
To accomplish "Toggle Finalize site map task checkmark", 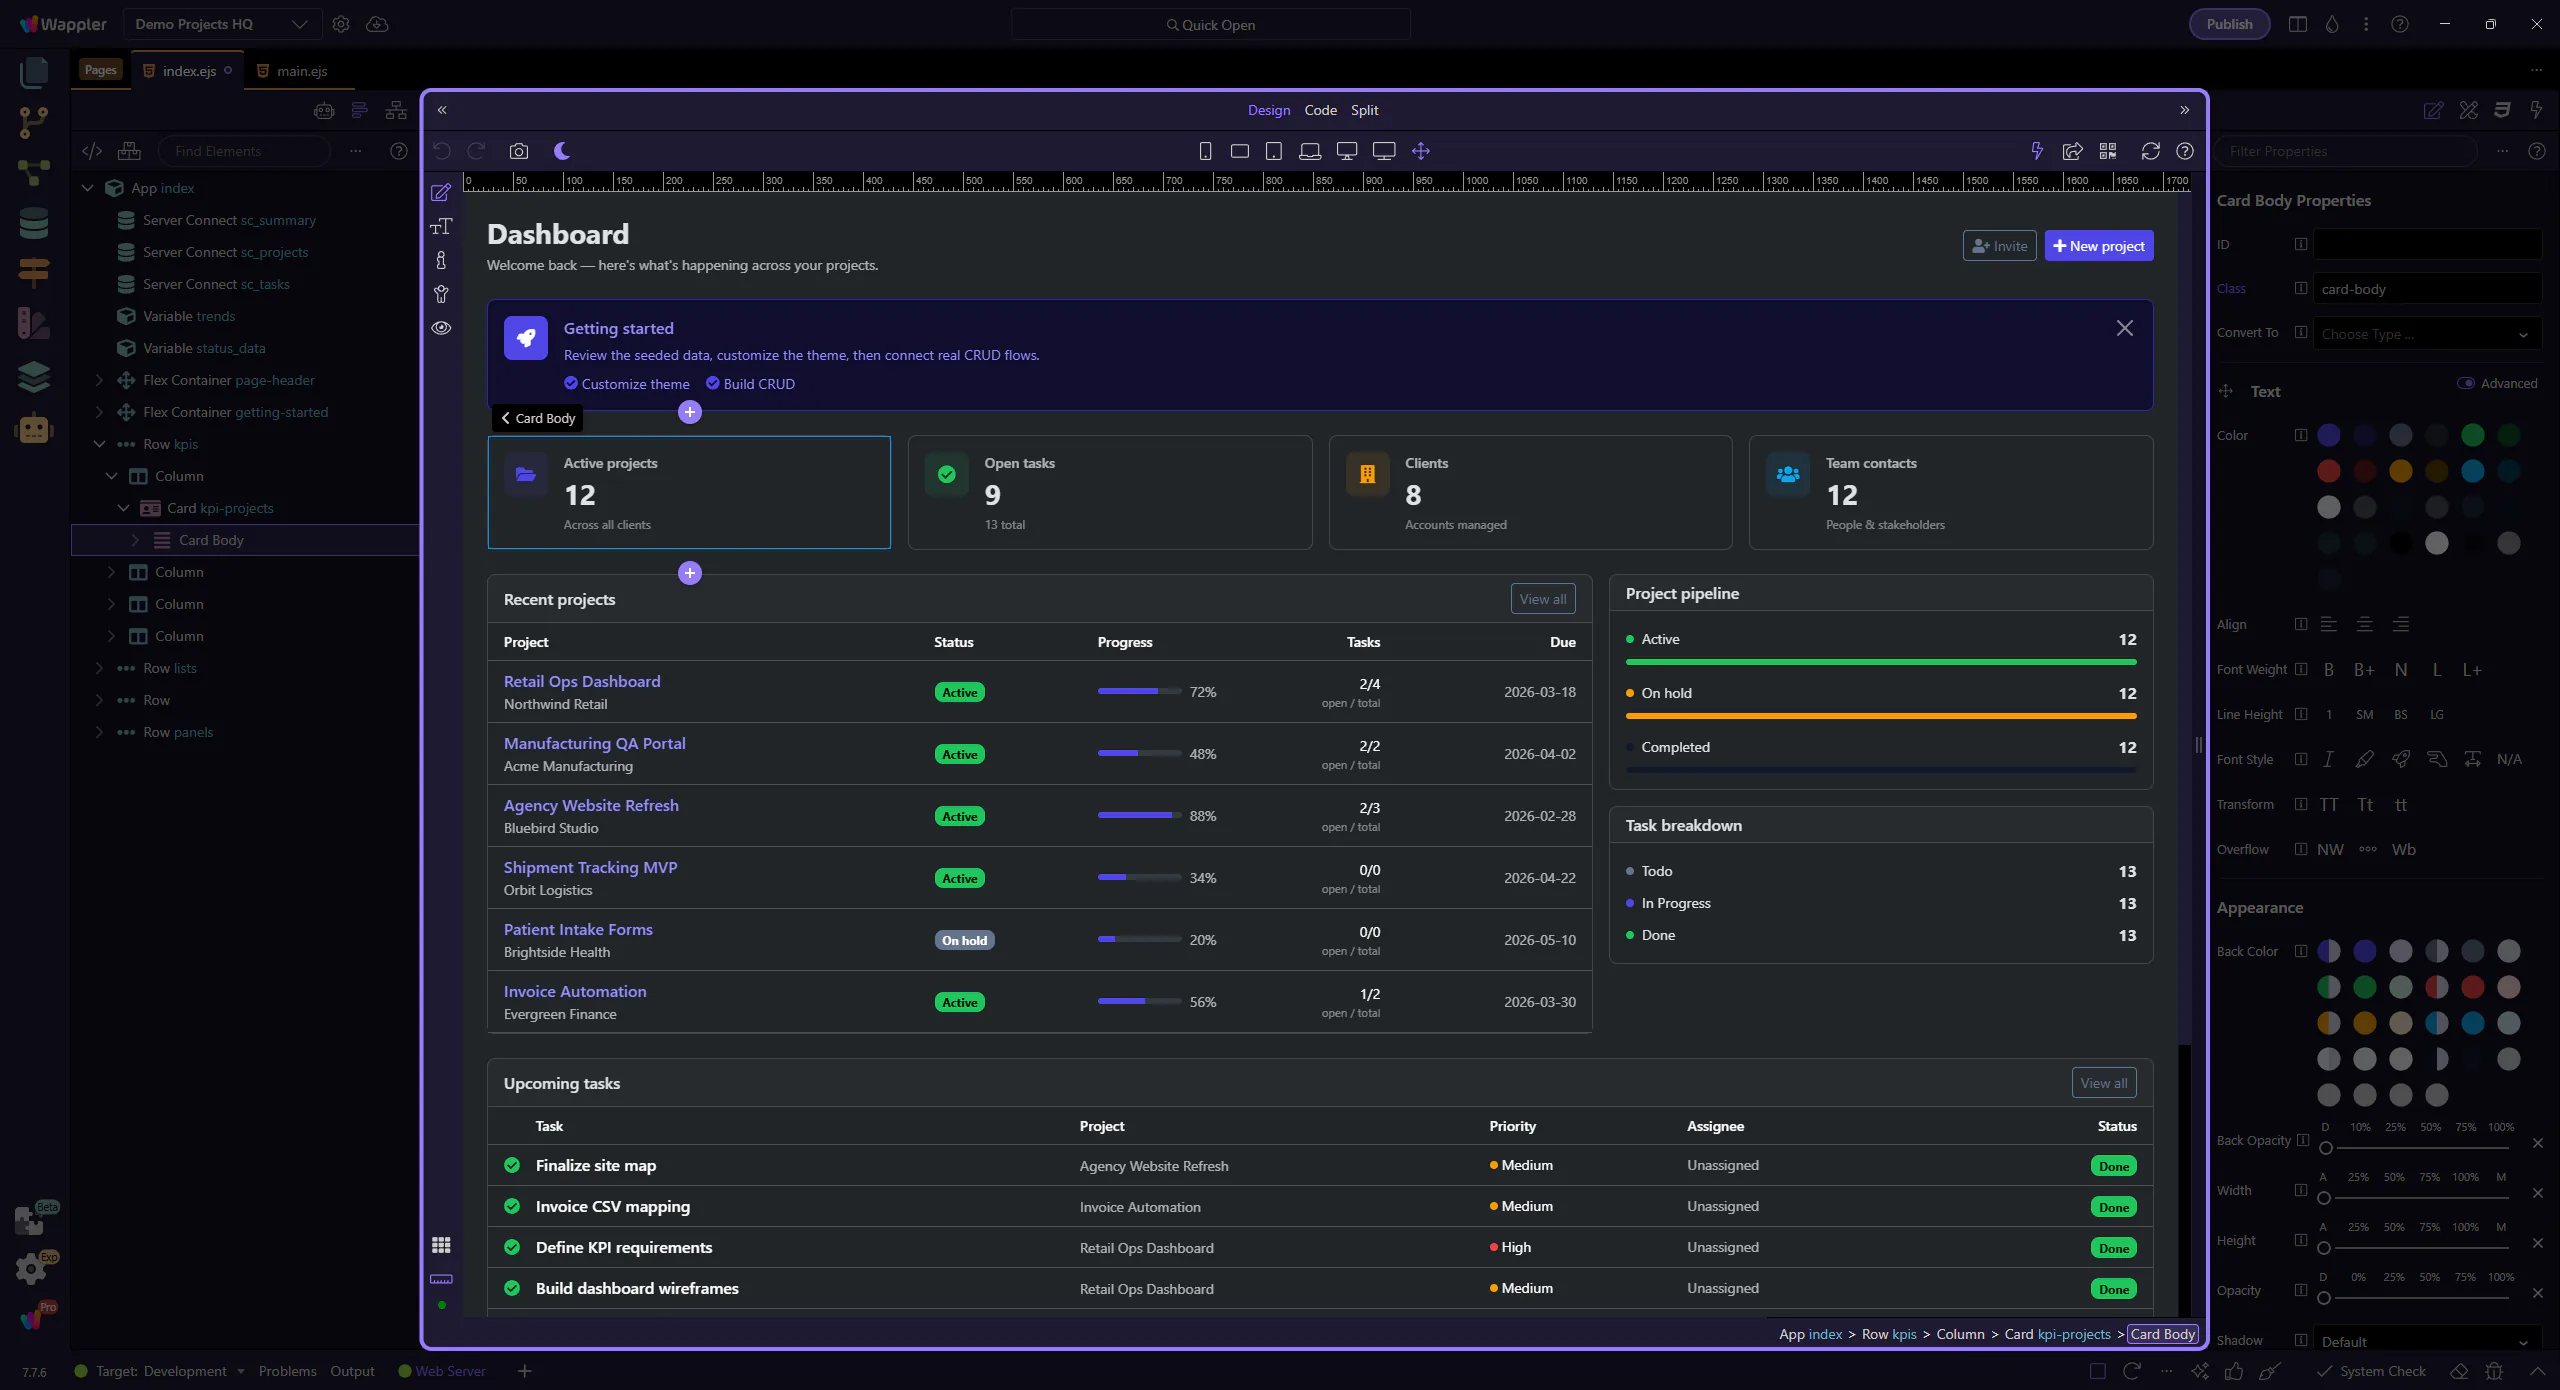I will (512, 1165).
